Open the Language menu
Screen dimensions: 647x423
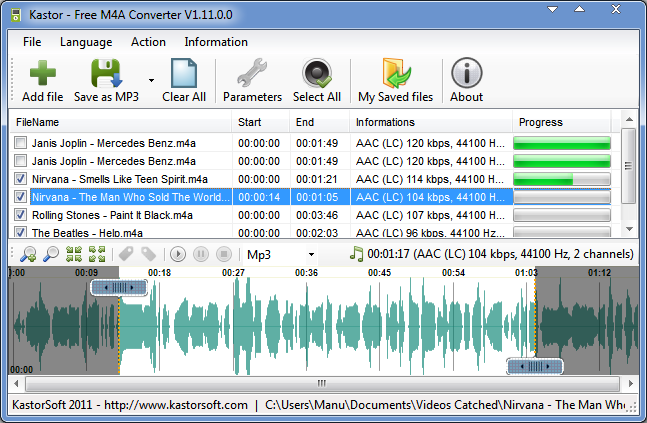[x=86, y=42]
